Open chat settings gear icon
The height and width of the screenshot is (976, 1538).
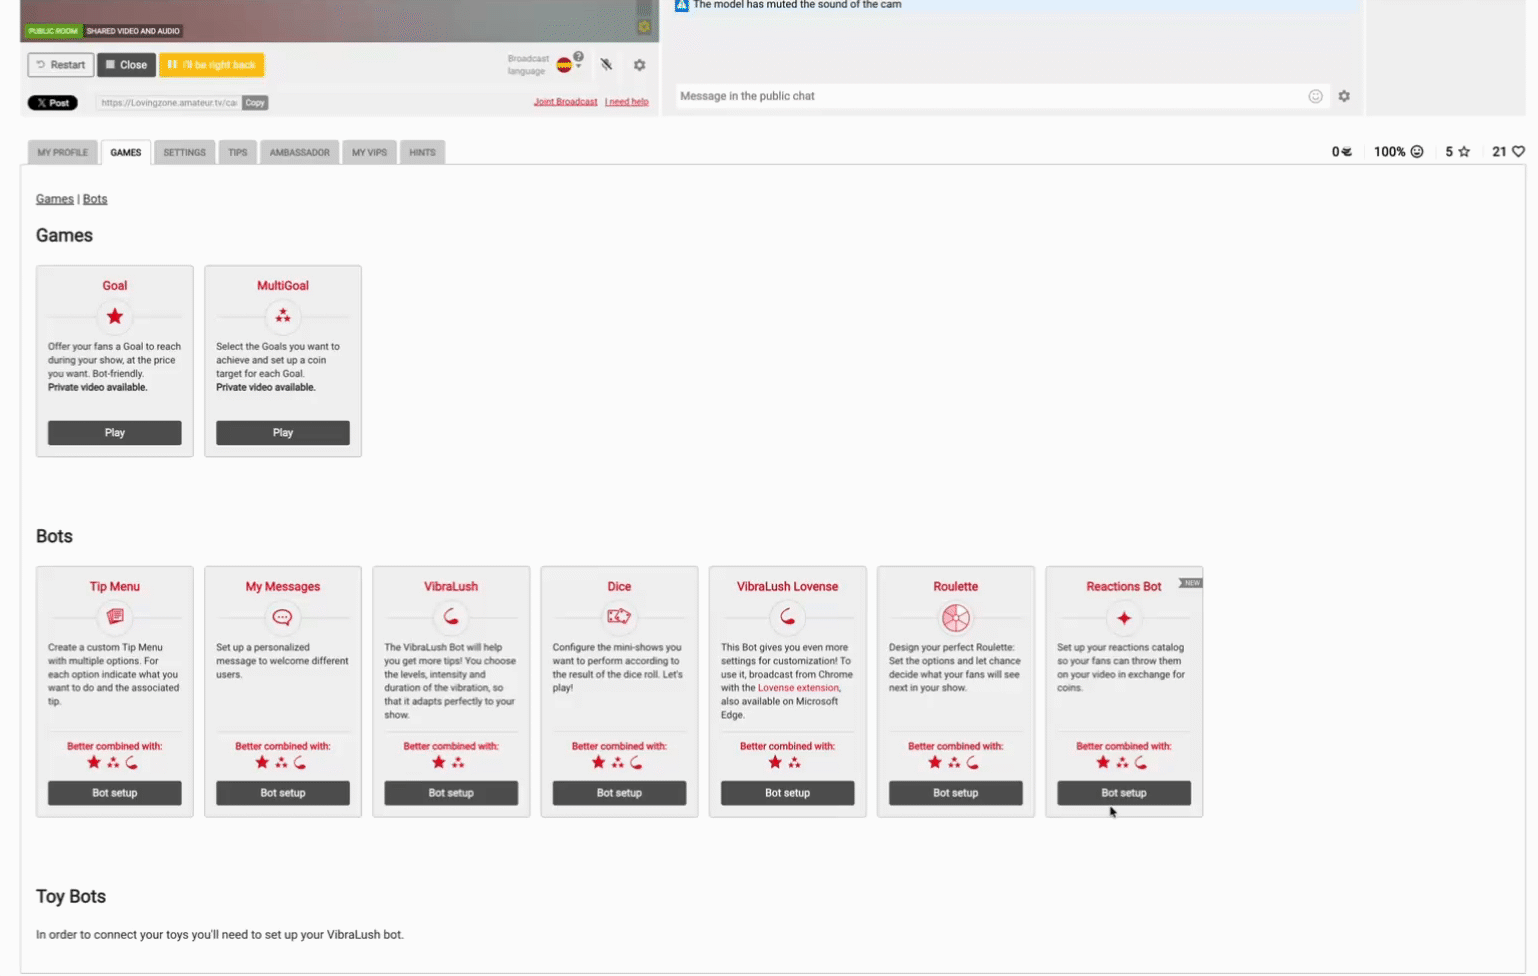[x=1344, y=96]
